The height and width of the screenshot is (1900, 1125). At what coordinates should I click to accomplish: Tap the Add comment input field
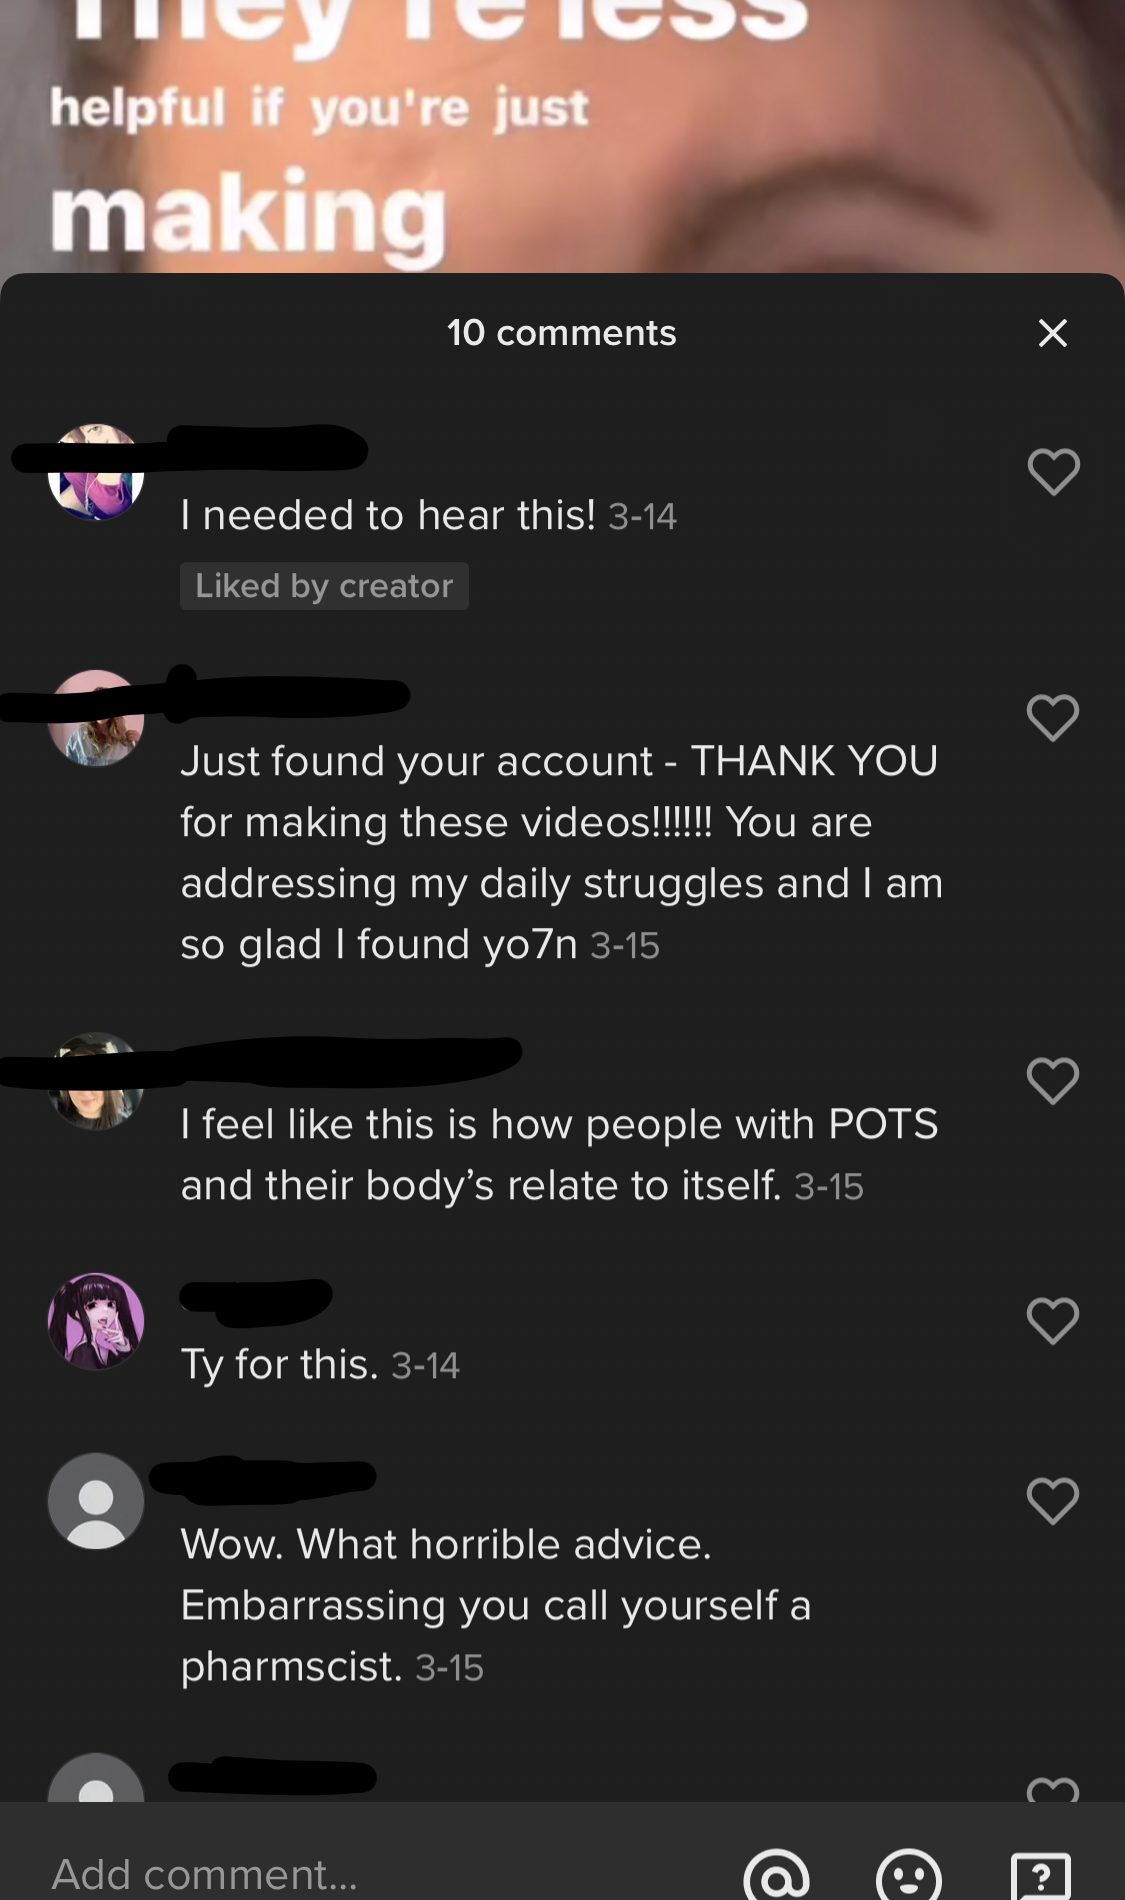click(x=380, y=1874)
